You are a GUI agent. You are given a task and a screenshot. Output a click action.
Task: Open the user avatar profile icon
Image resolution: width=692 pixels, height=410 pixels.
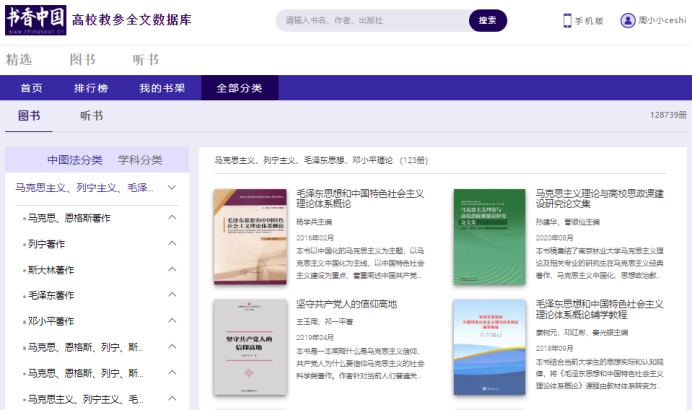pos(628,20)
